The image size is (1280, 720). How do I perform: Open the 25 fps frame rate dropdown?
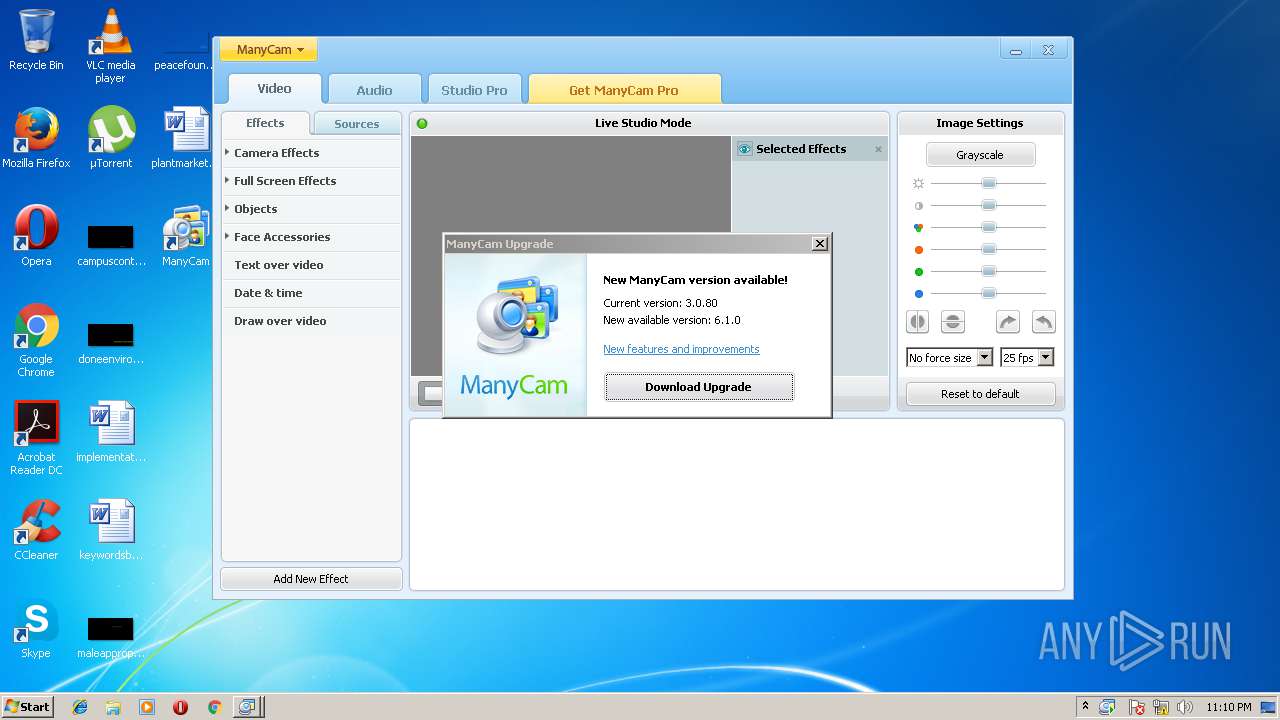[x=1027, y=357]
